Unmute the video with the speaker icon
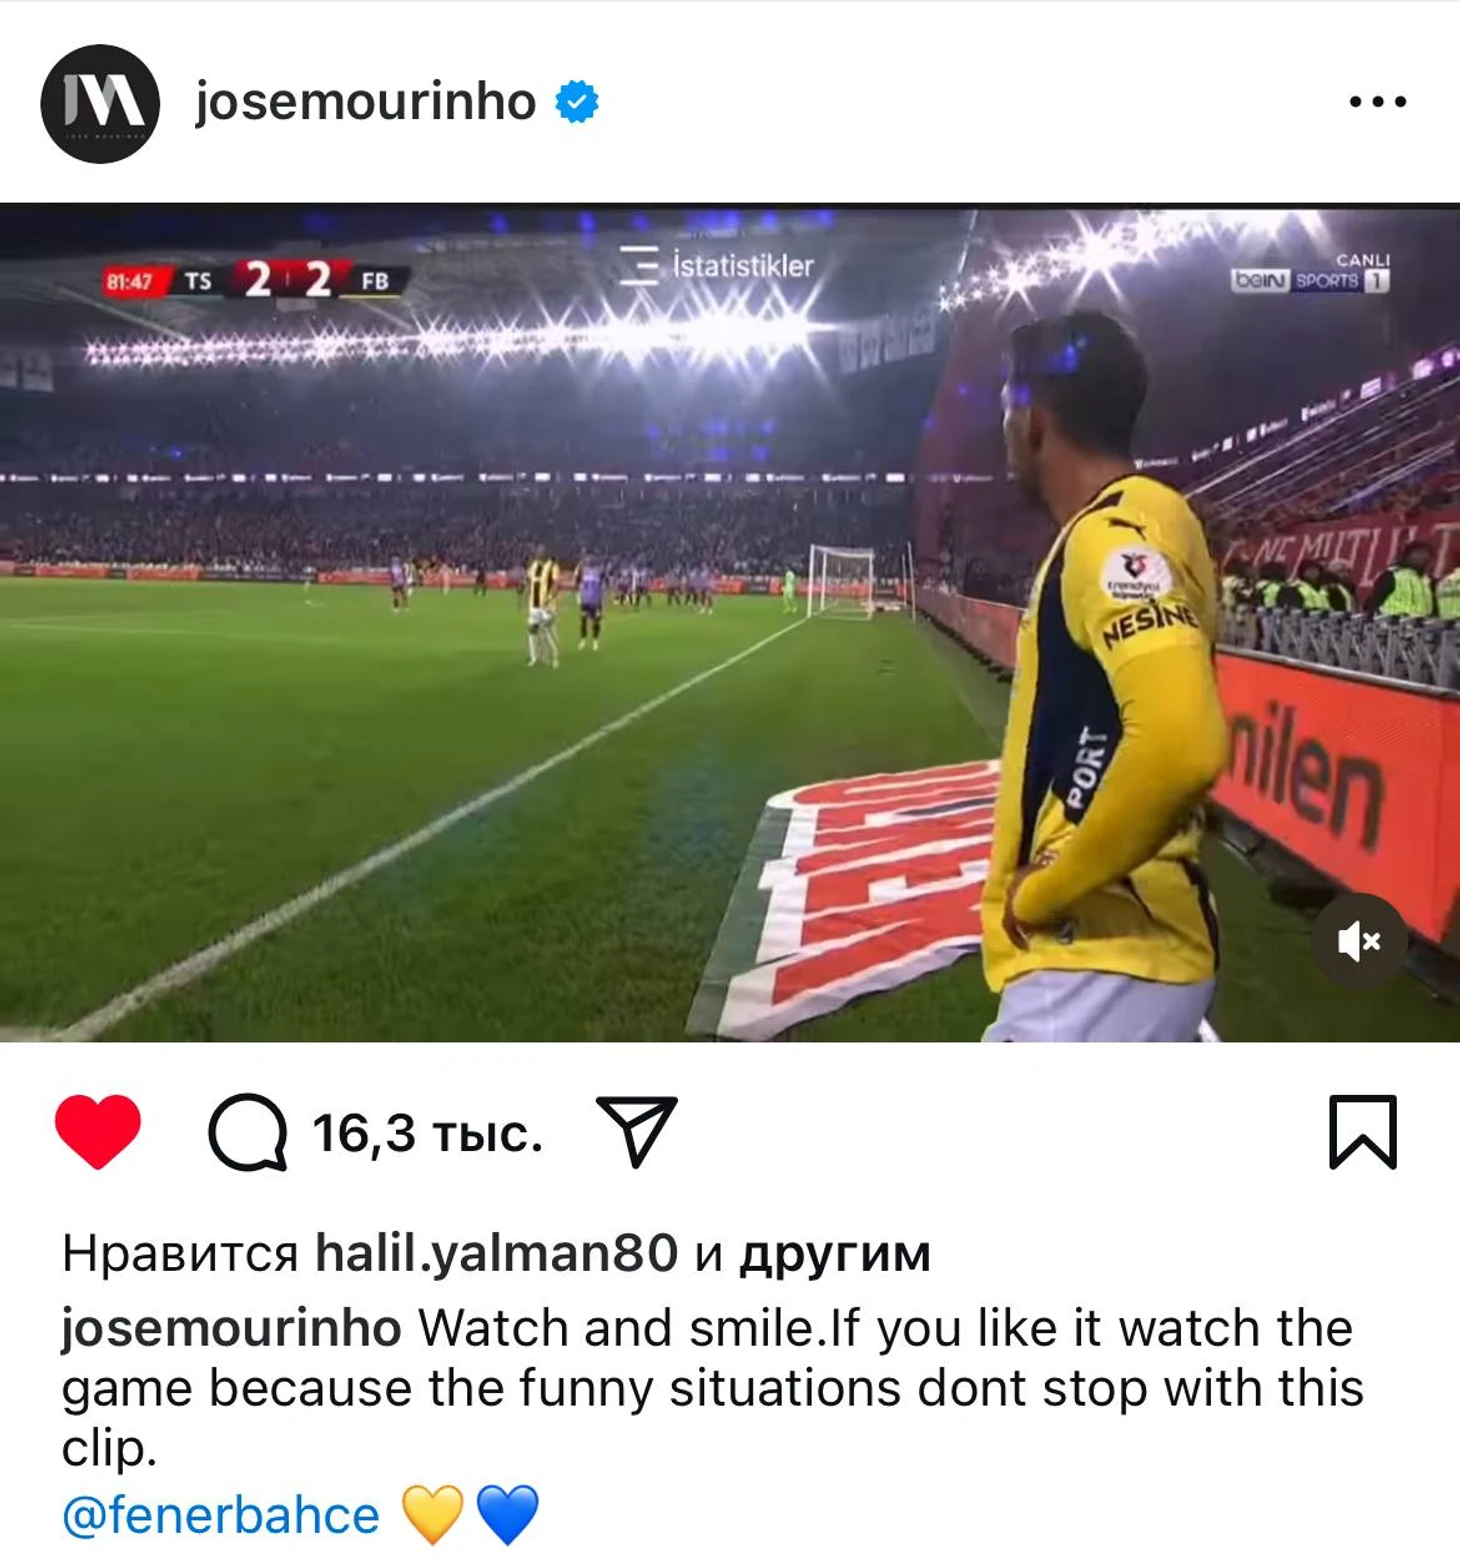The image size is (1460, 1556). point(1359,941)
